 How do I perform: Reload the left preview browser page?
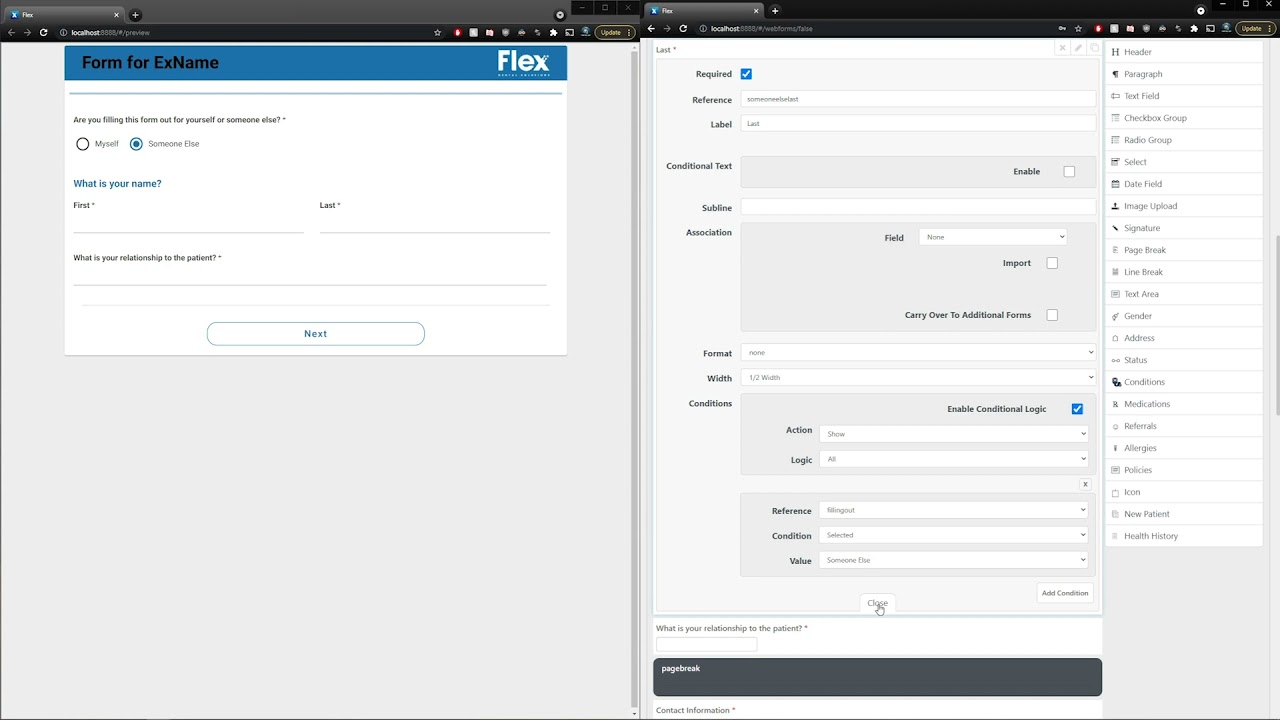pos(43,32)
